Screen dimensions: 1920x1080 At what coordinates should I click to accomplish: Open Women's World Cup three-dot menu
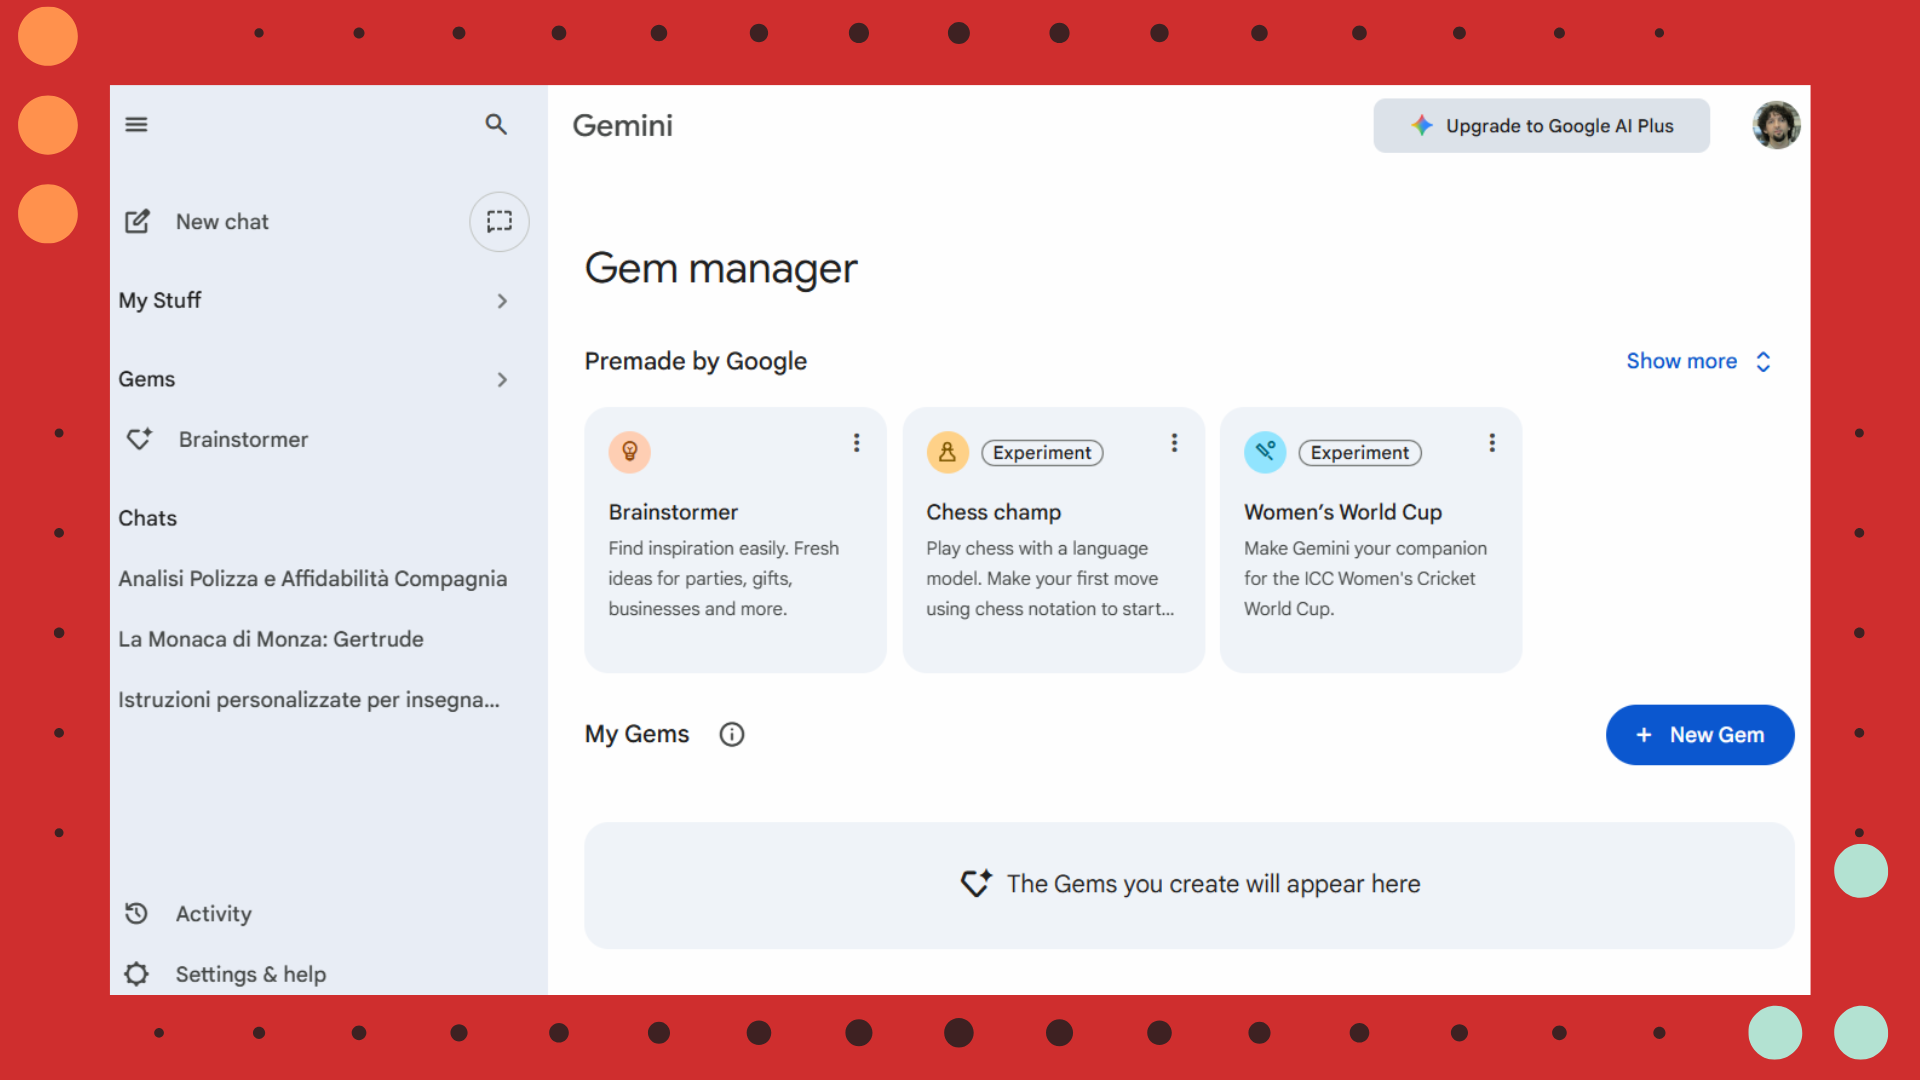[1491, 443]
